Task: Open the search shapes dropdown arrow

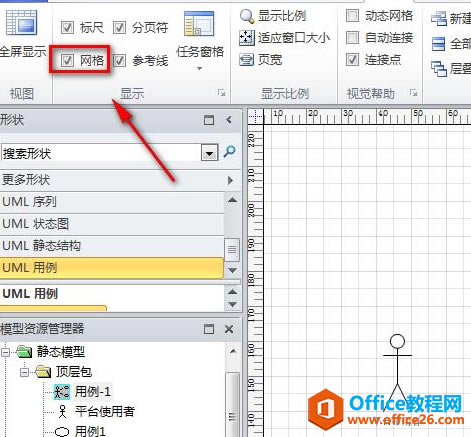Action: tap(209, 153)
